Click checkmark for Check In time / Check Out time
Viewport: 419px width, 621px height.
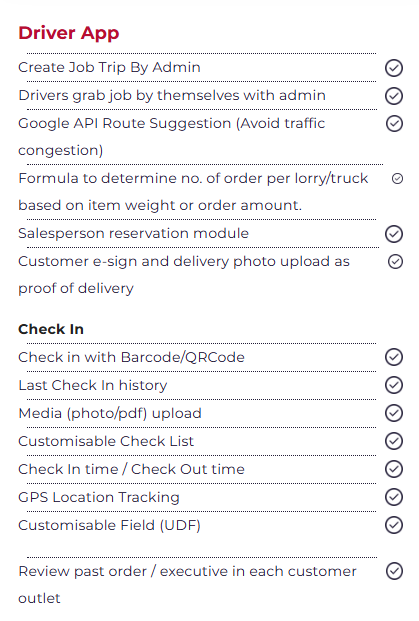[394, 469]
